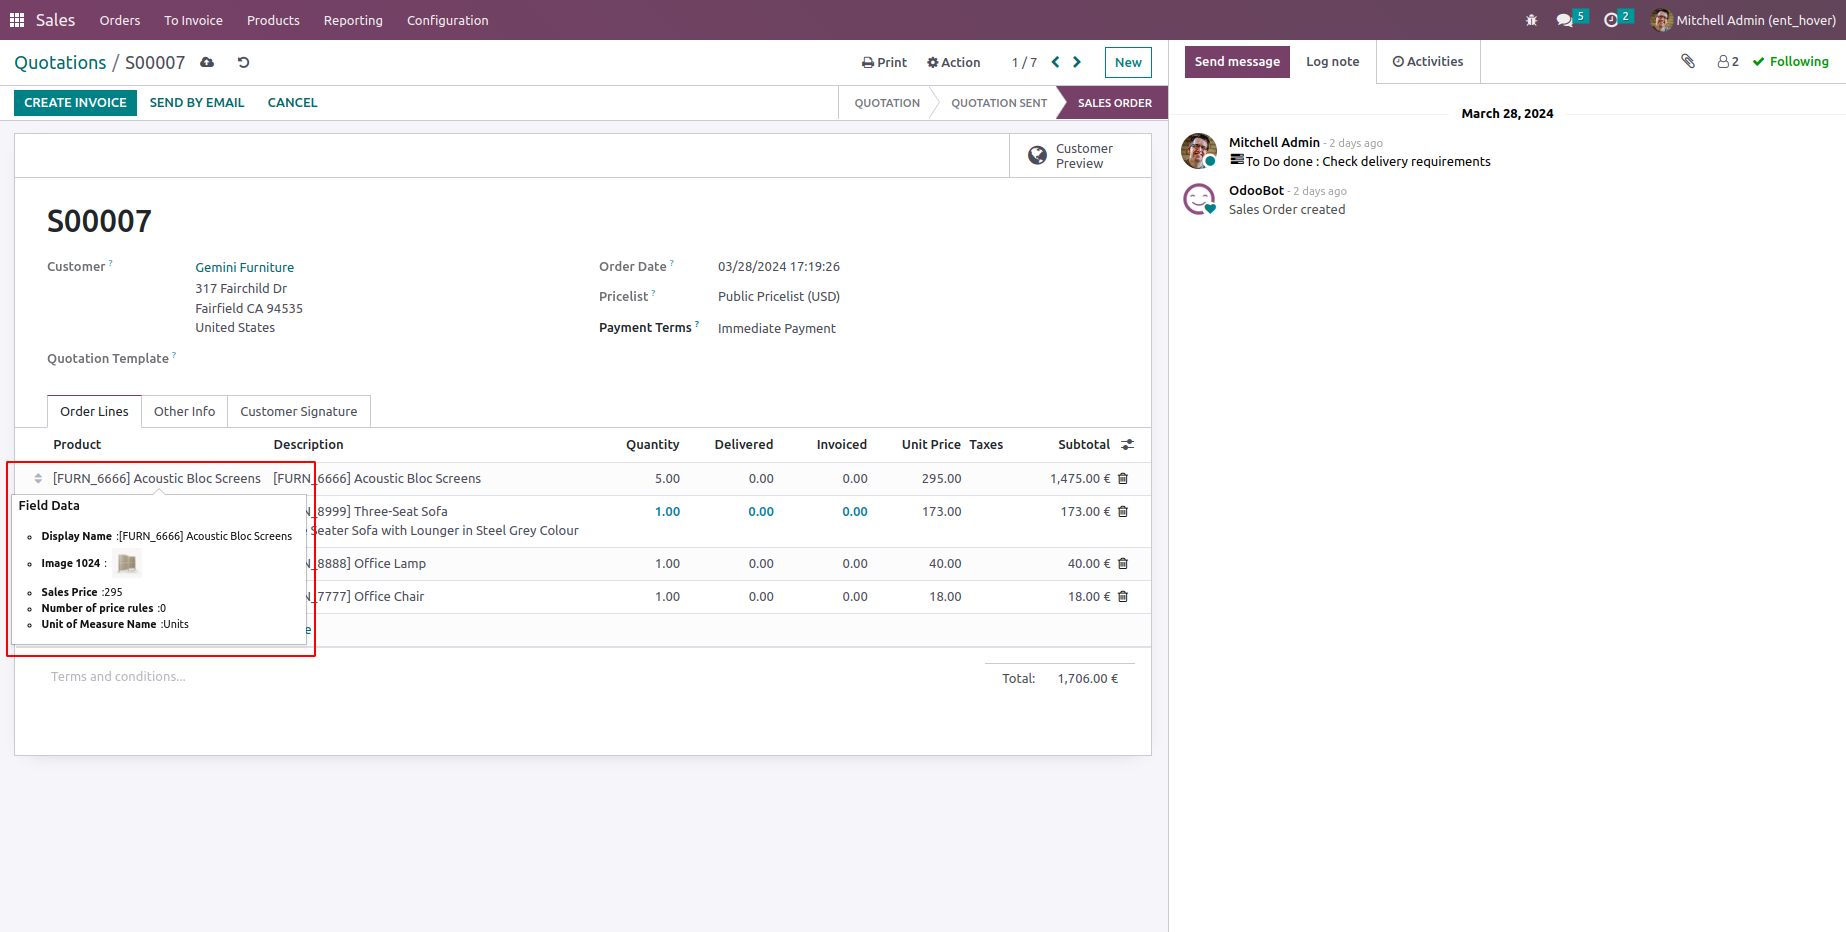
Task: Discard changes with the undo arrow icon
Action: (x=243, y=62)
